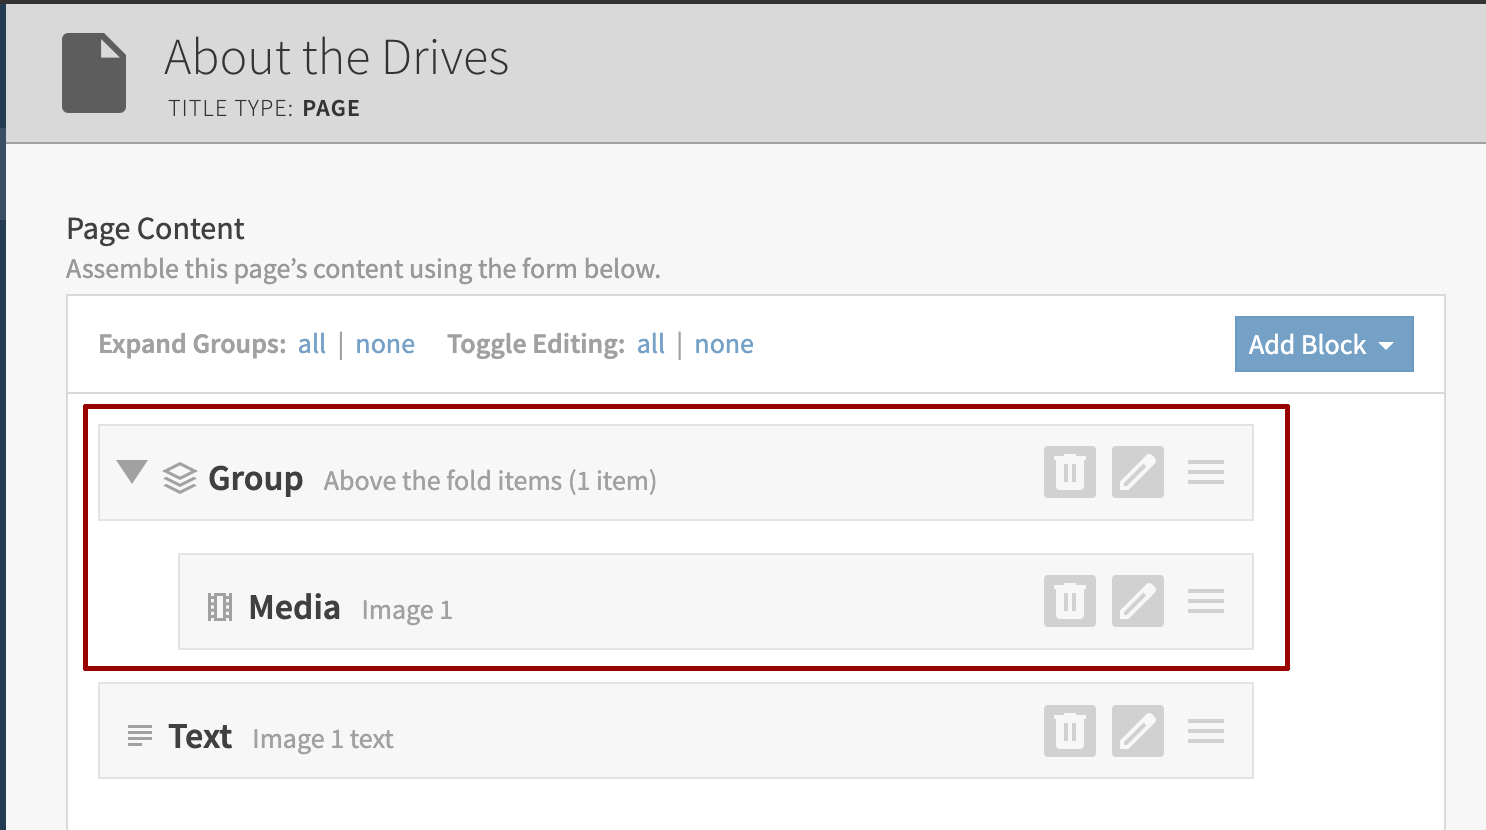The width and height of the screenshot is (1486, 830).
Task: Edit the Media Image 1 block
Action: click(x=1137, y=601)
